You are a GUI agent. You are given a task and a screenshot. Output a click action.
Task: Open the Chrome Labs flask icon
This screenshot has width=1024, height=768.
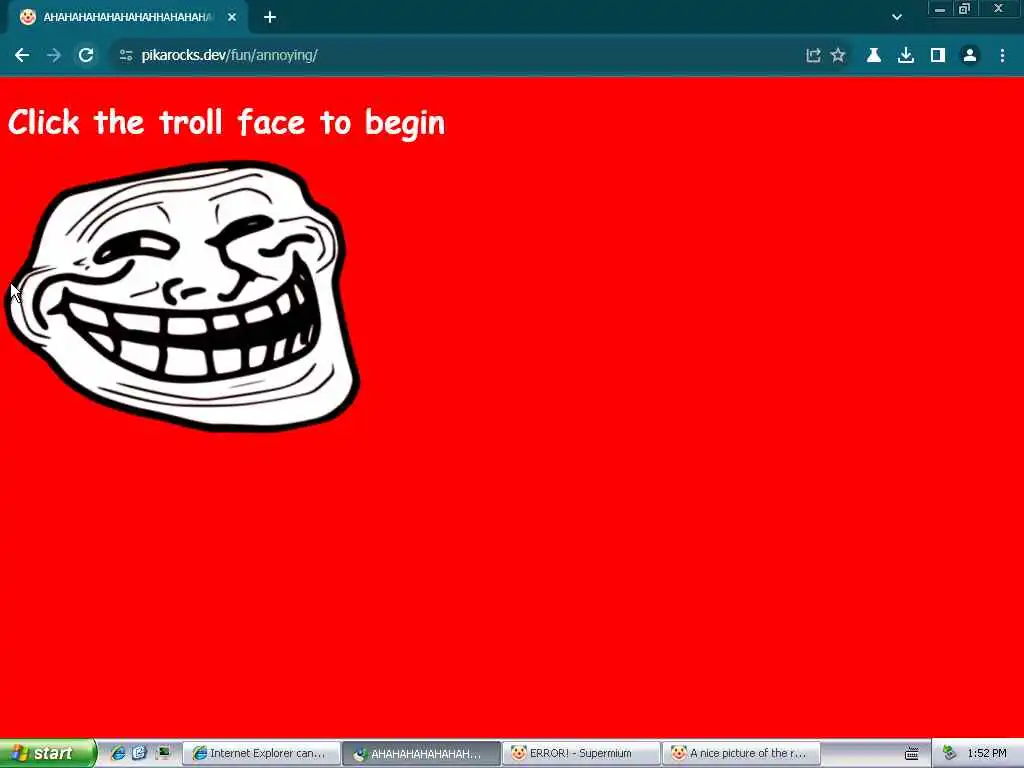pos(873,56)
